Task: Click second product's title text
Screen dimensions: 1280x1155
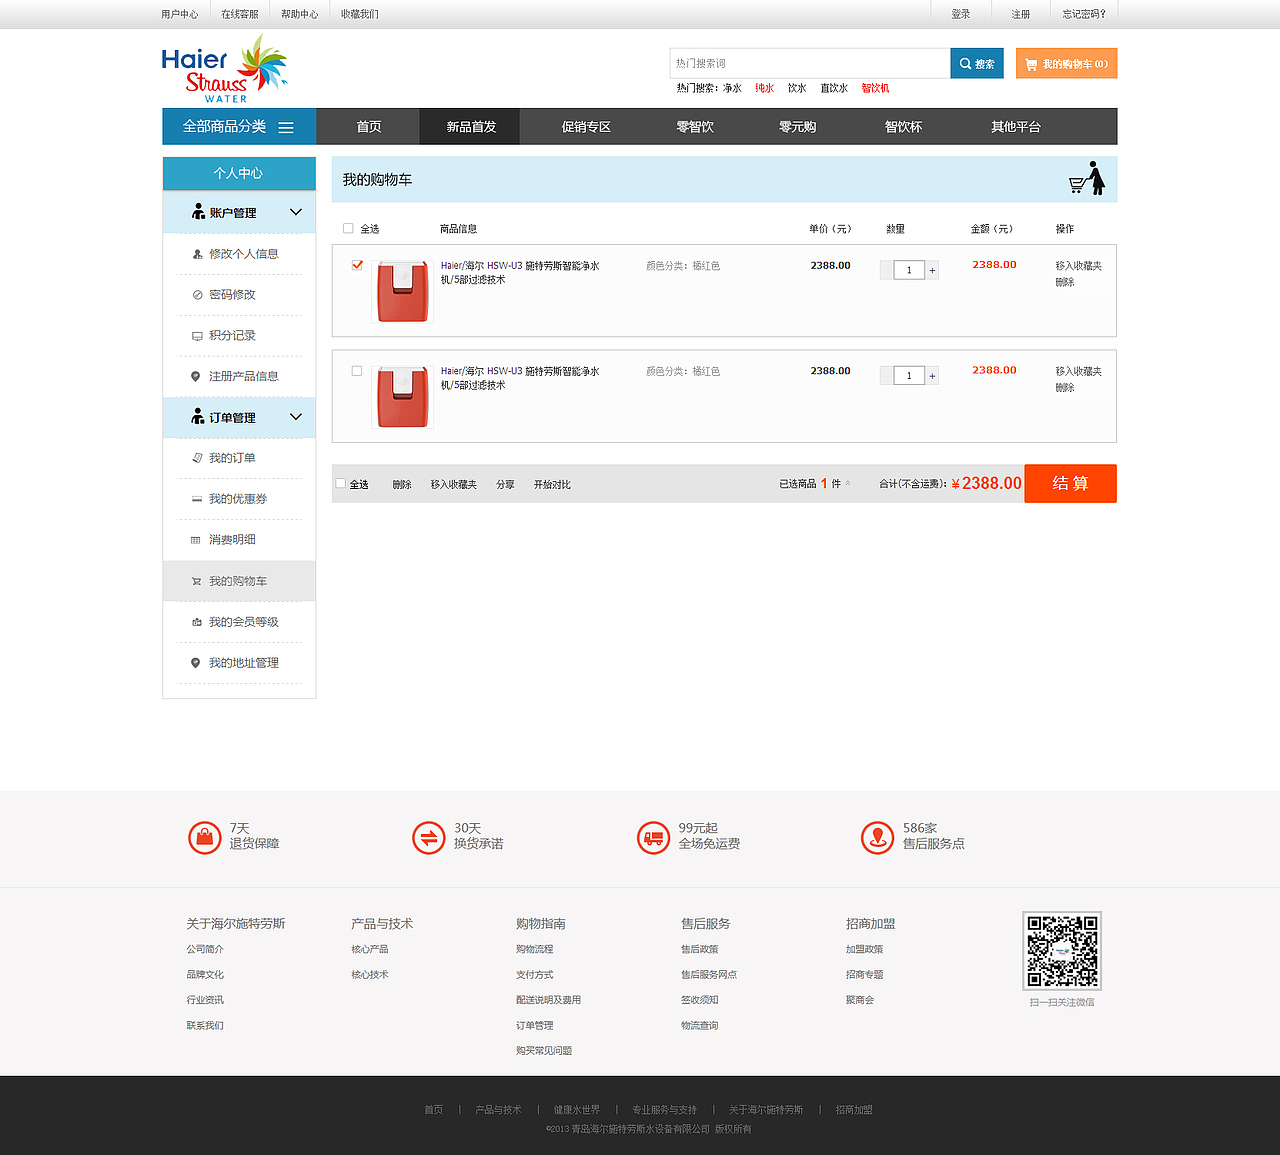Action: click(520, 378)
